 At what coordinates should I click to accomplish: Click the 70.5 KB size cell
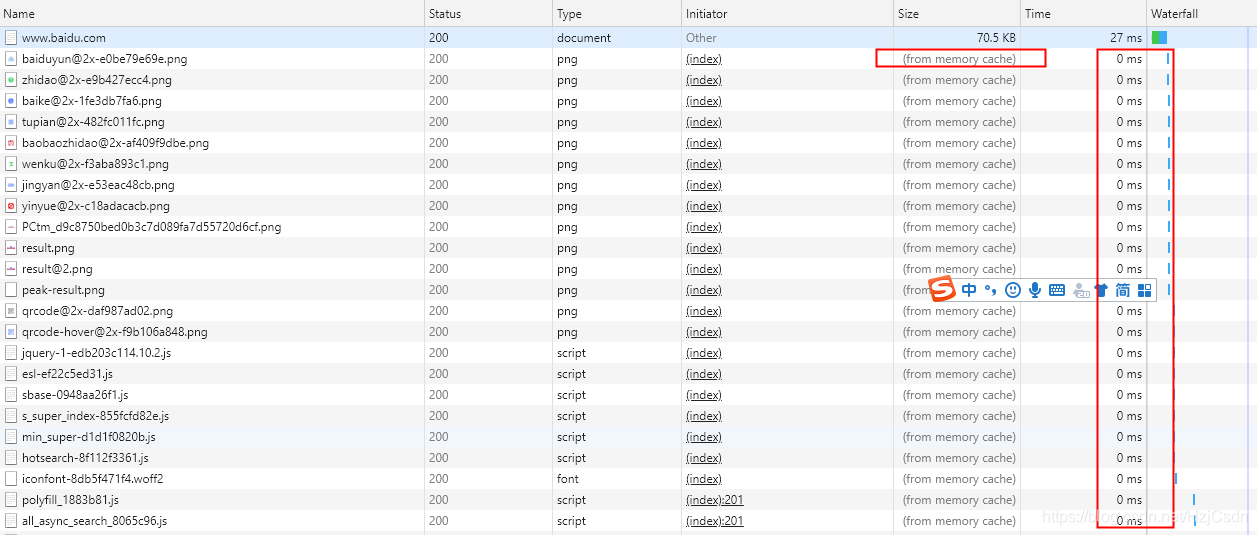pyautogui.click(x=996, y=38)
